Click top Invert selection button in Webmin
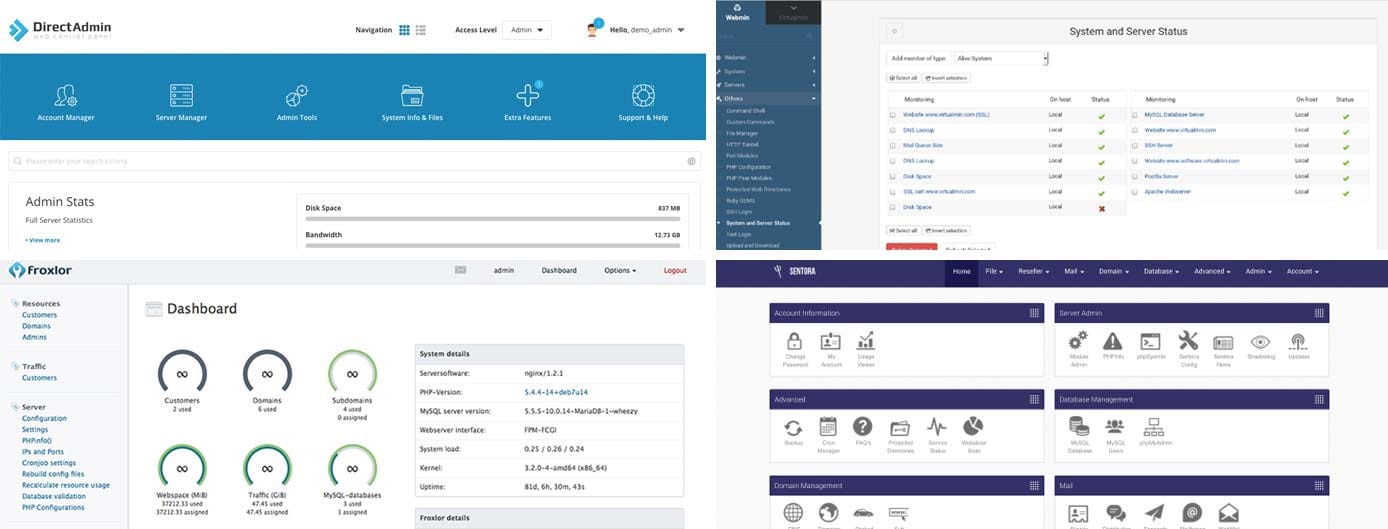This screenshot has width=1388, height=529. [x=946, y=78]
